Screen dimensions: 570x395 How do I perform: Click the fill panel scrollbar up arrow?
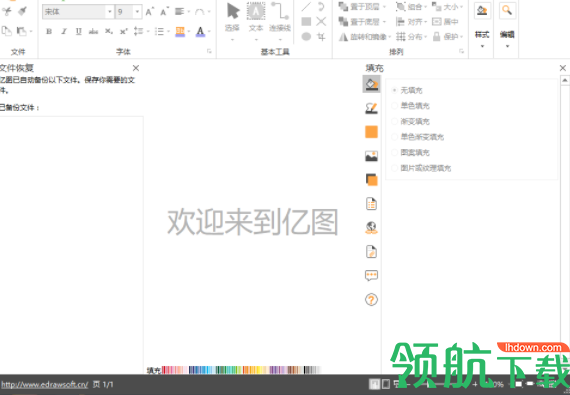[565, 80]
